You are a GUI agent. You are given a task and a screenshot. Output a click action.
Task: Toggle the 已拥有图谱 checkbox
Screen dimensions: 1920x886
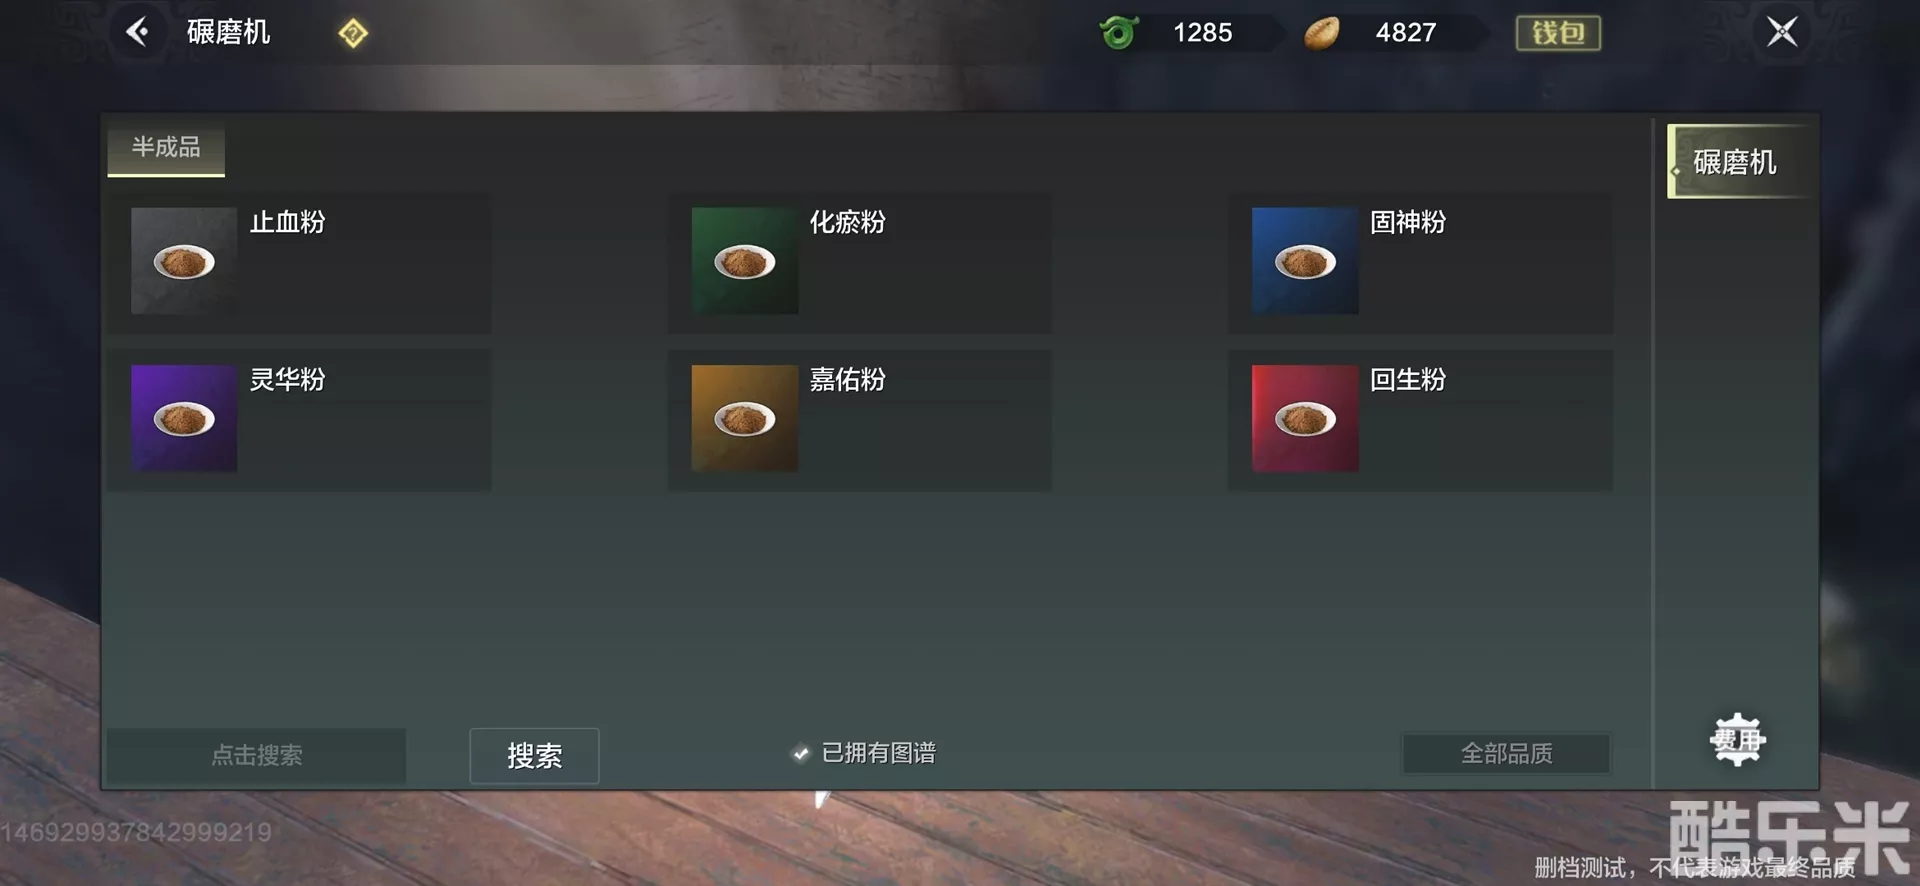[800, 754]
